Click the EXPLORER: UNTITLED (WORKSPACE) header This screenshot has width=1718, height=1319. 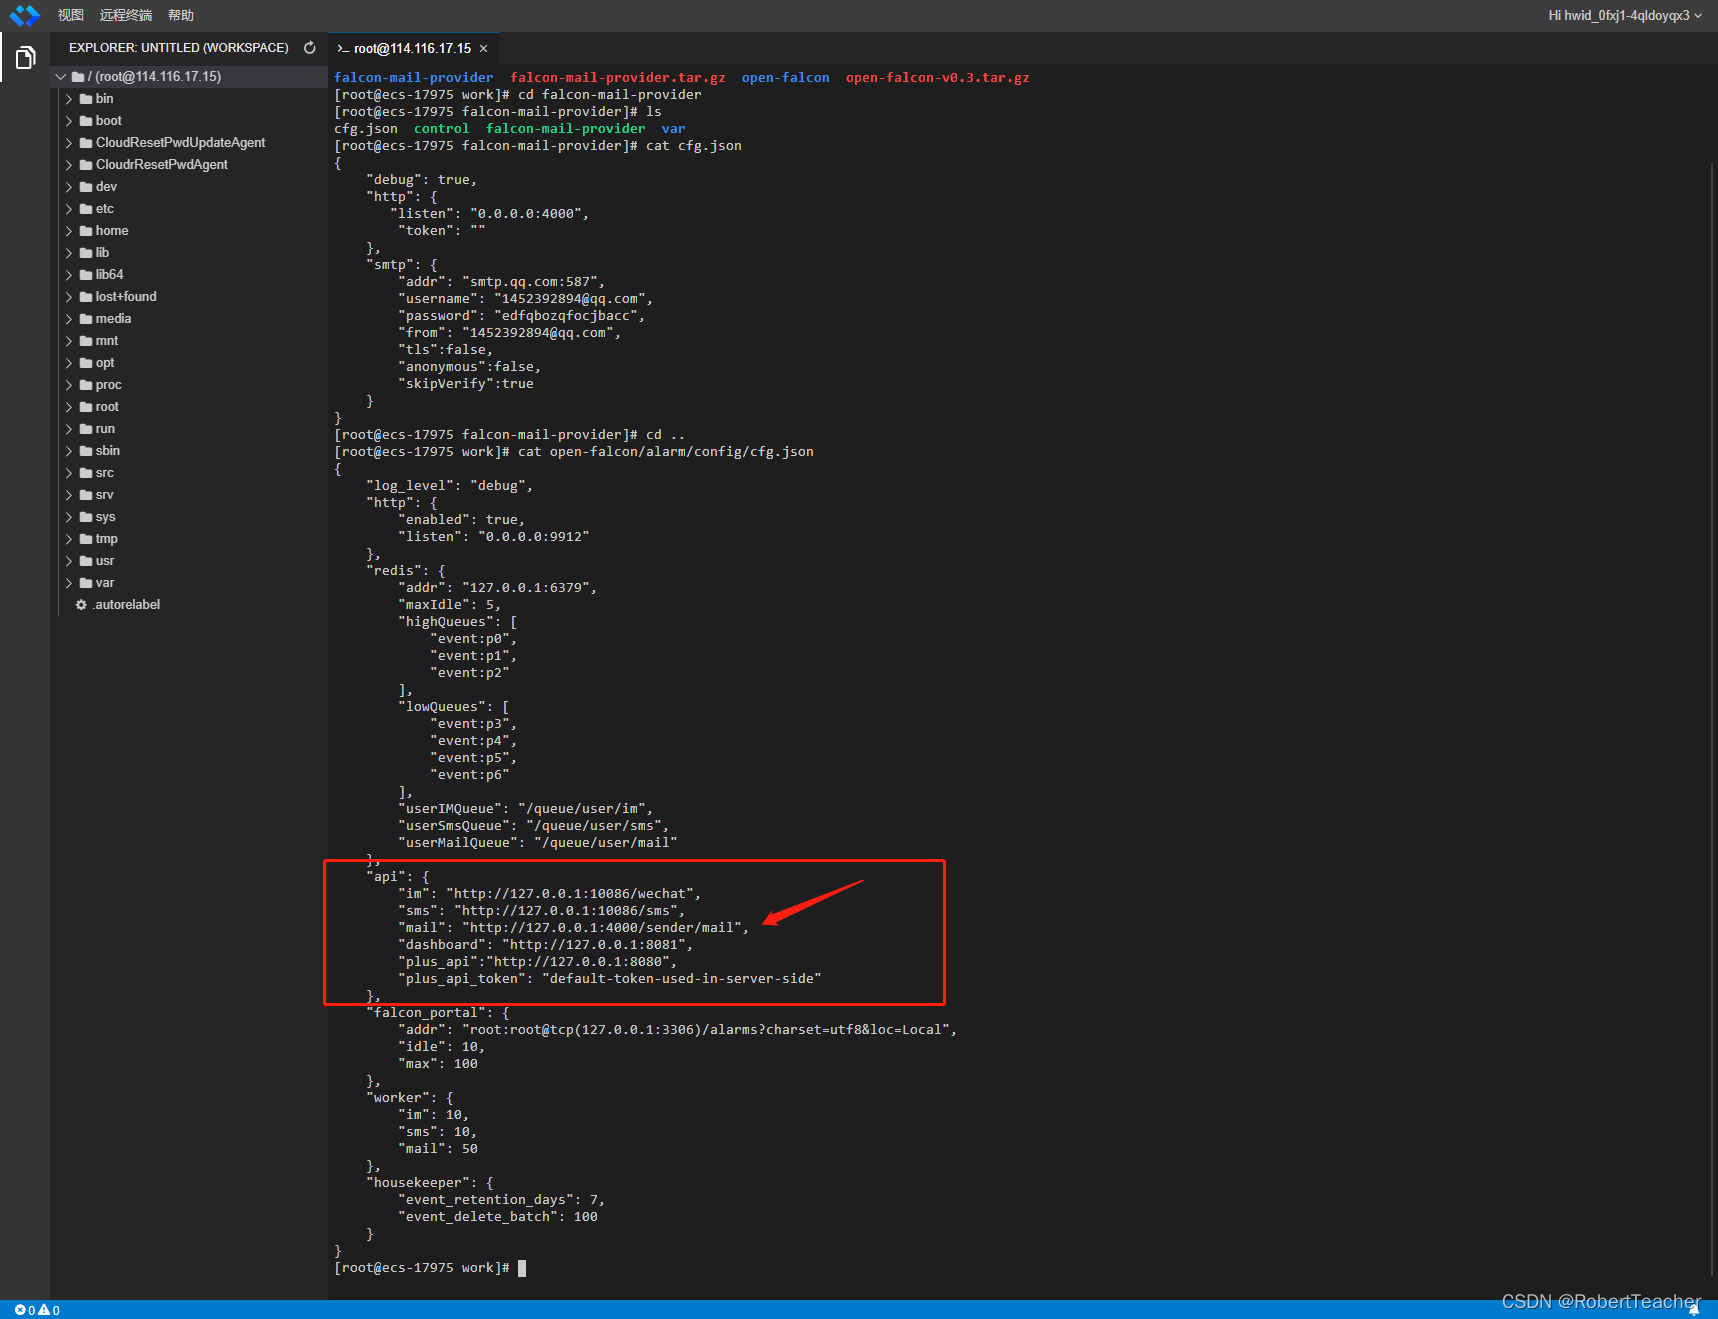tap(179, 48)
